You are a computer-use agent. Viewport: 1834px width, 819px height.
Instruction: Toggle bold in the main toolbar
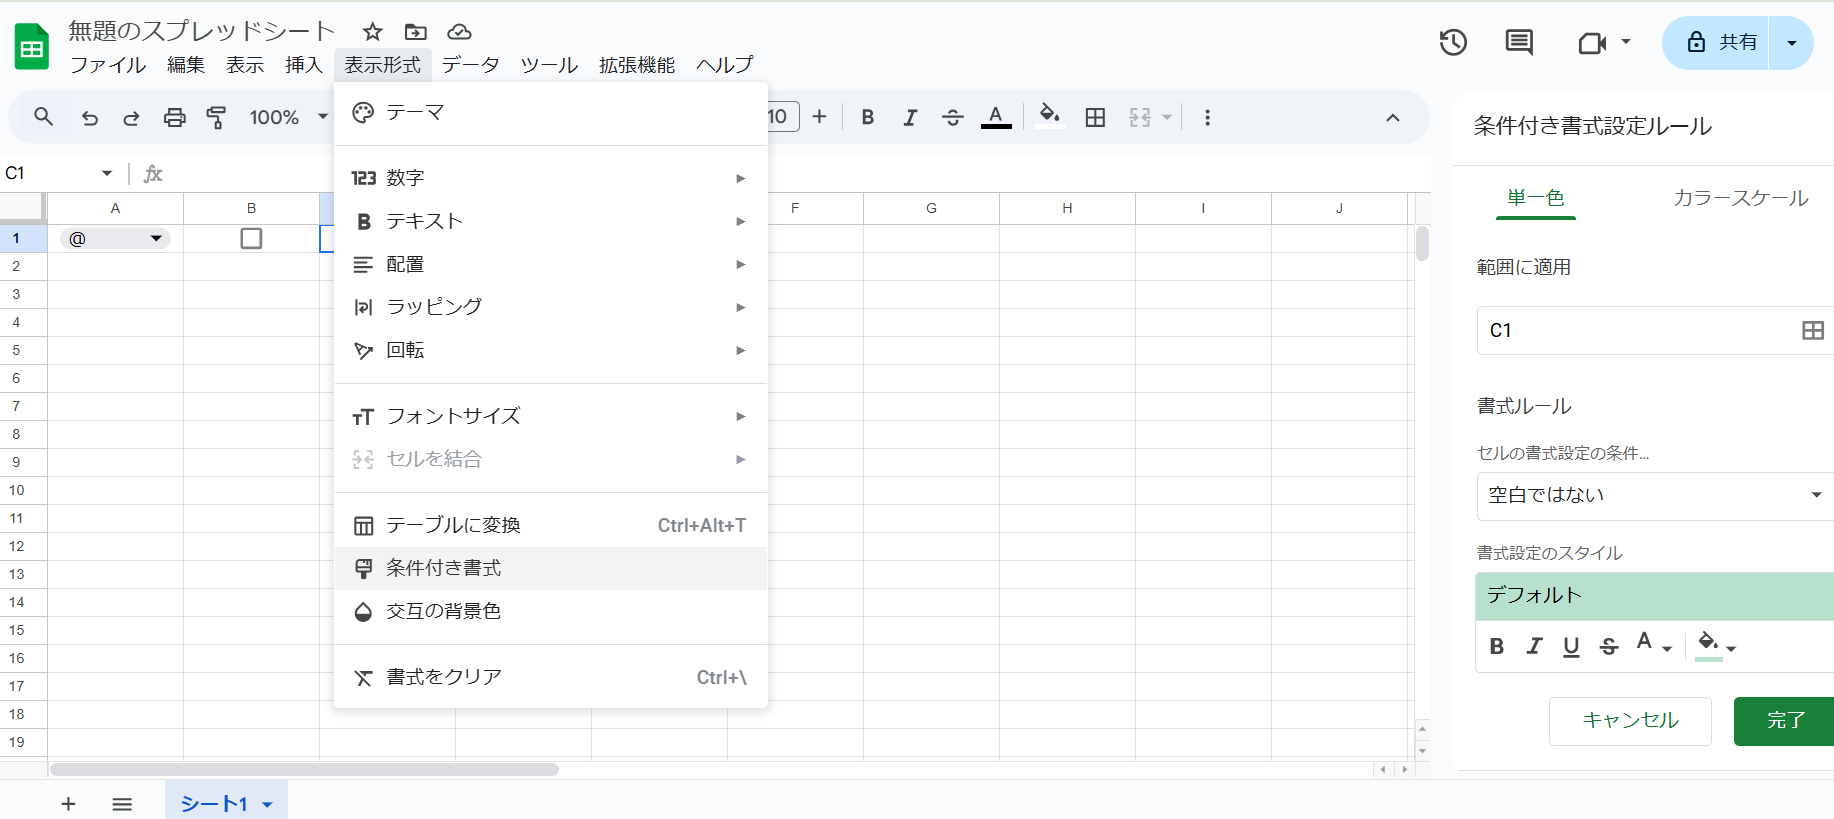tap(868, 117)
